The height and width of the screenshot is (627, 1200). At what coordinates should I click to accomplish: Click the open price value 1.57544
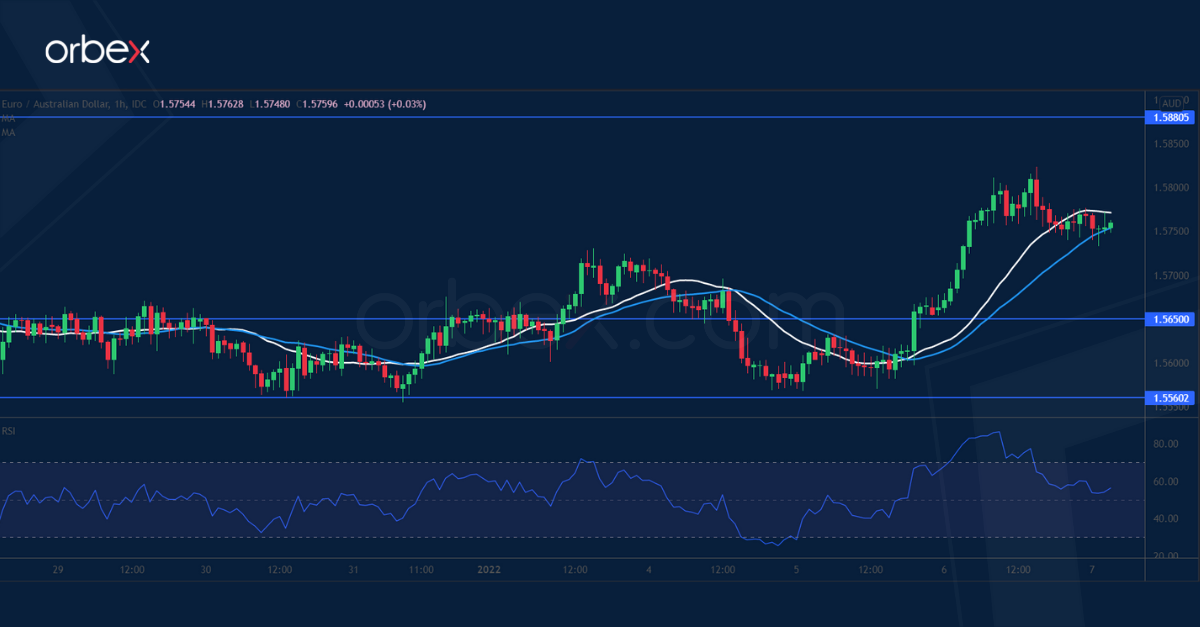(x=178, y=104)
